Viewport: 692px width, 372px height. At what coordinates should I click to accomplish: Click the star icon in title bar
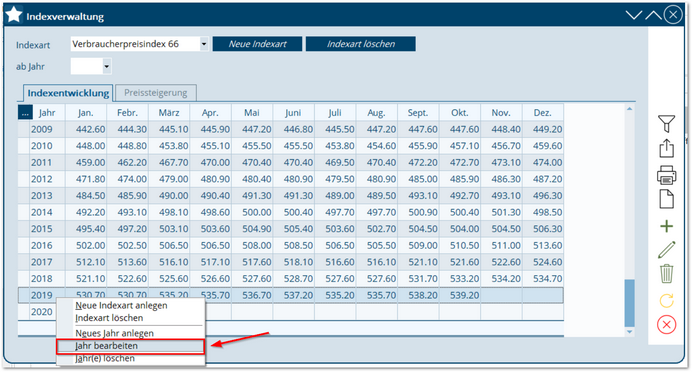coord(13,15)
